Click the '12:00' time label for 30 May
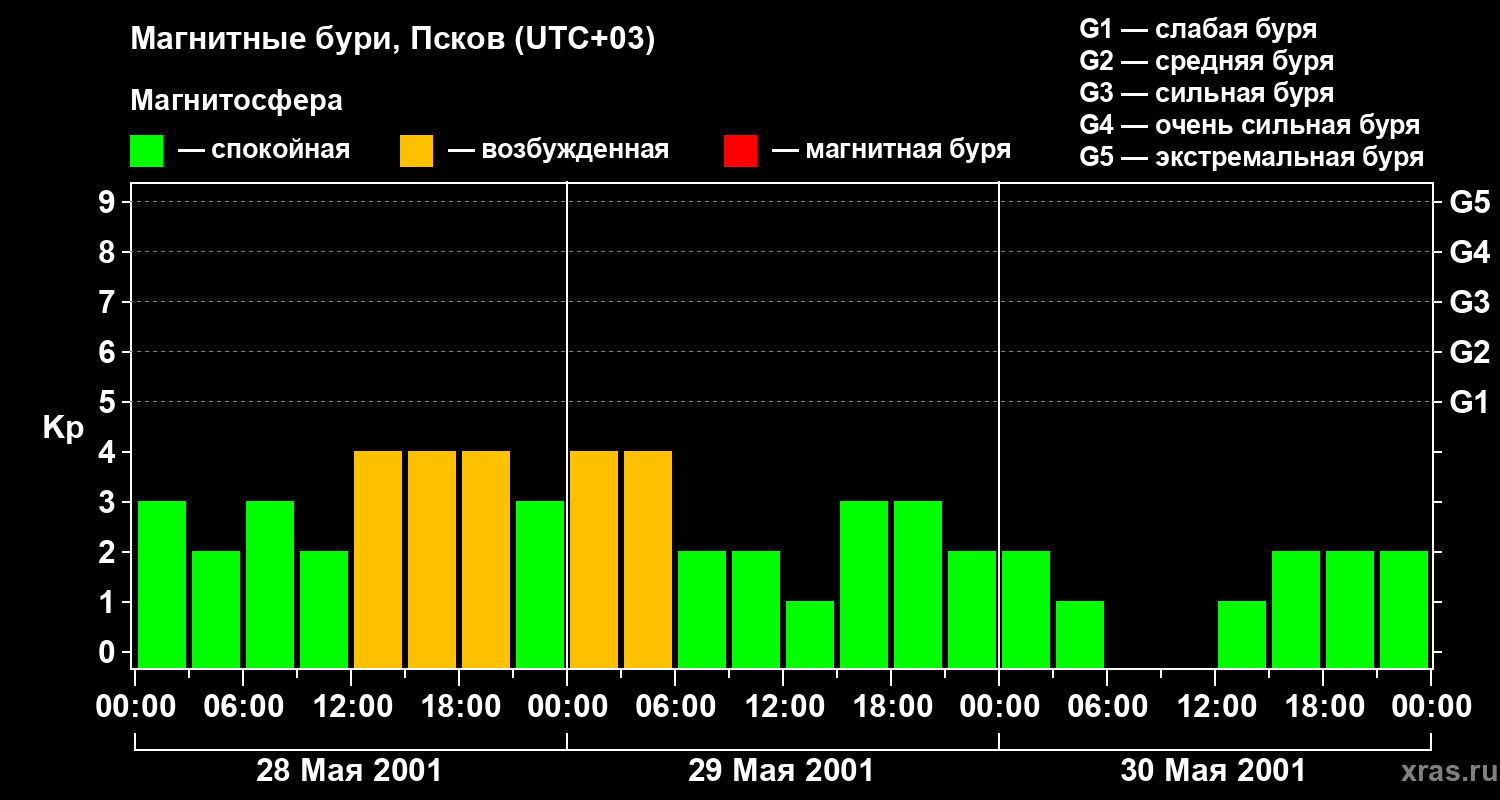 pyautogui.click(x=1216, y=707)
